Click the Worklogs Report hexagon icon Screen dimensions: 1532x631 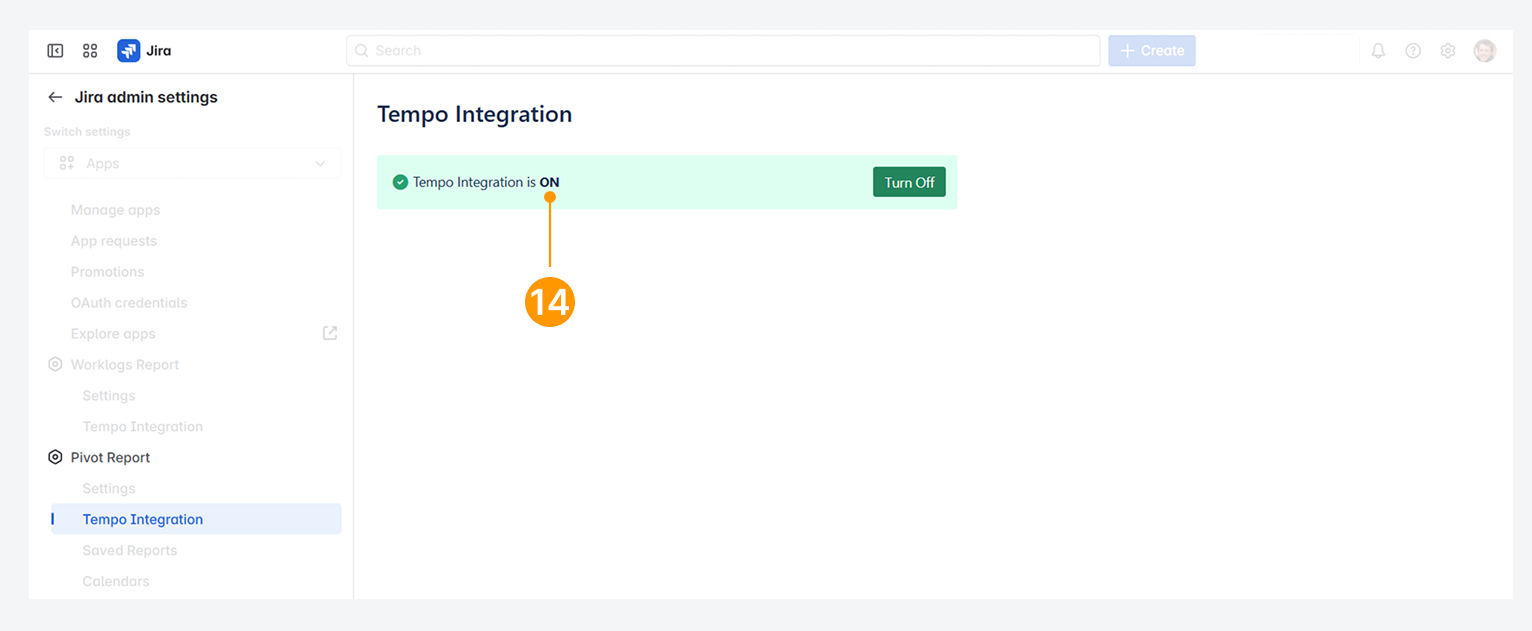(55, 364)
